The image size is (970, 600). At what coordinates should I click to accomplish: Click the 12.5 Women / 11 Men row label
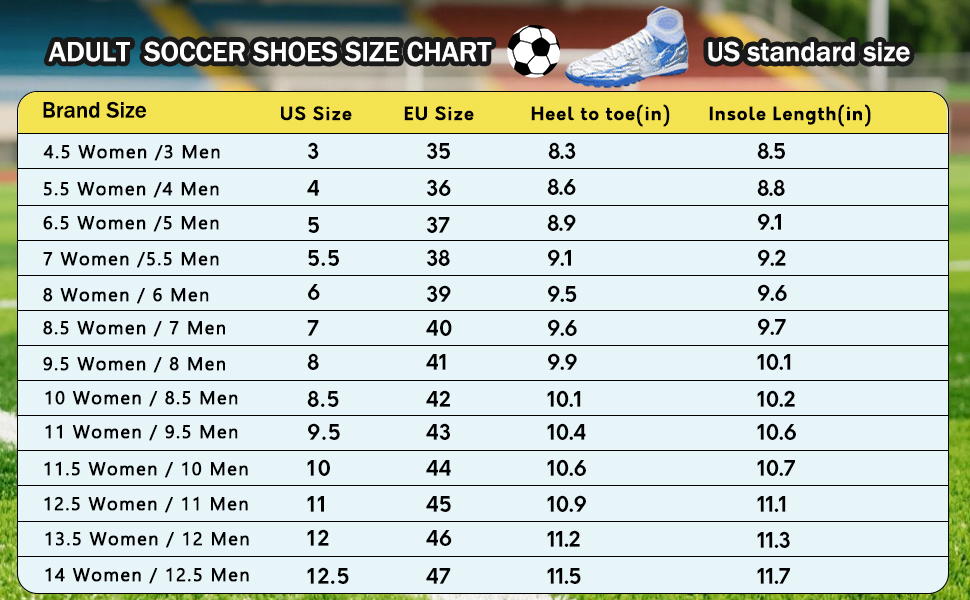click(x=146, y=505)
